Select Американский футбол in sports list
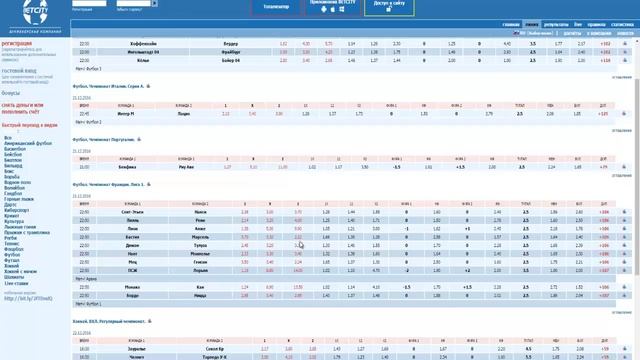Image resolution: width=640 pixels, height=360 pixels. click(28, 144)
